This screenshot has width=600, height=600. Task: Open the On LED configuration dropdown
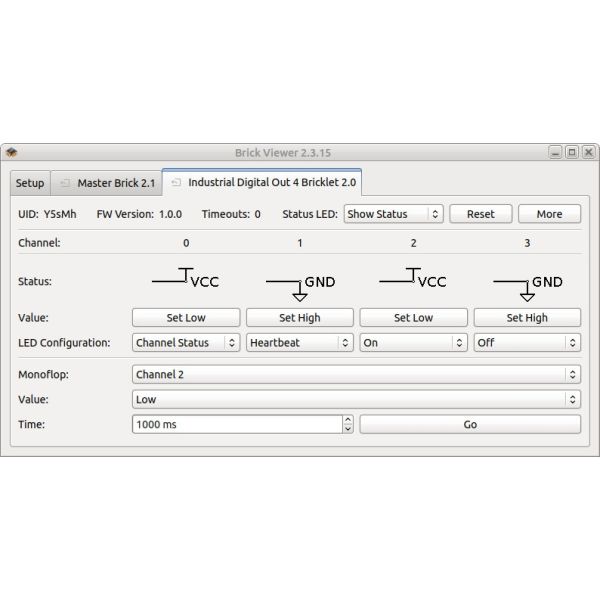(414, 342)
